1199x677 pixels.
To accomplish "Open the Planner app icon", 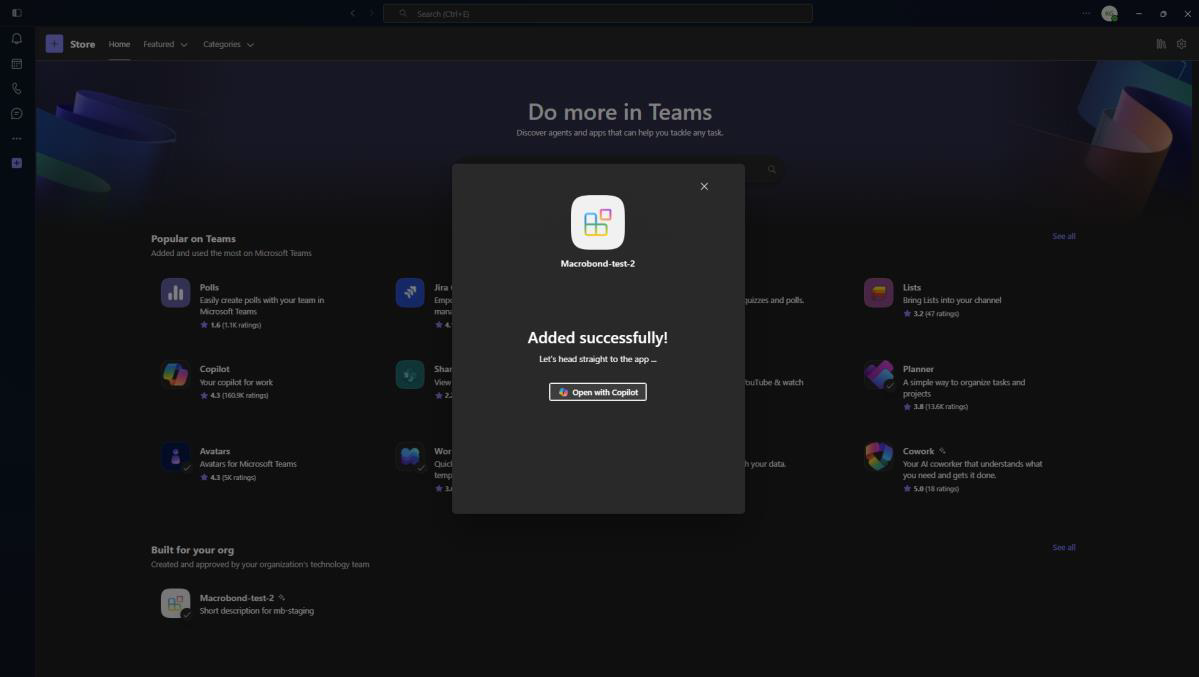I will point(879,374).
